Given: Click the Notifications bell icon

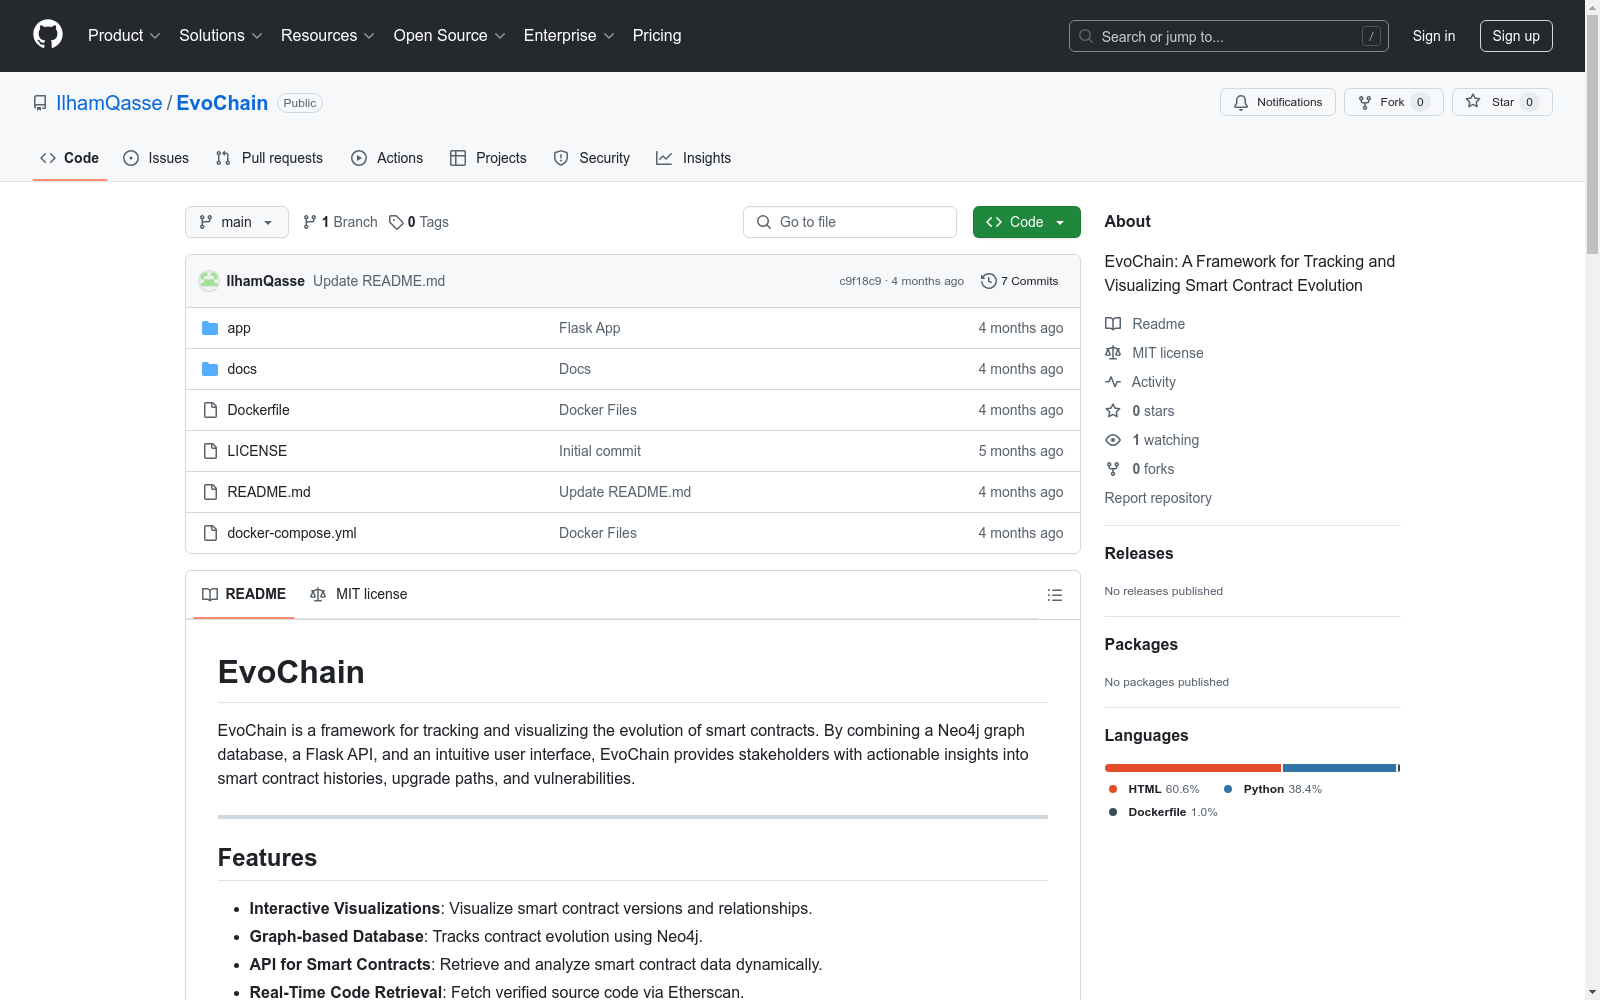Looking at the screenshot, I should pos(1241,102).
